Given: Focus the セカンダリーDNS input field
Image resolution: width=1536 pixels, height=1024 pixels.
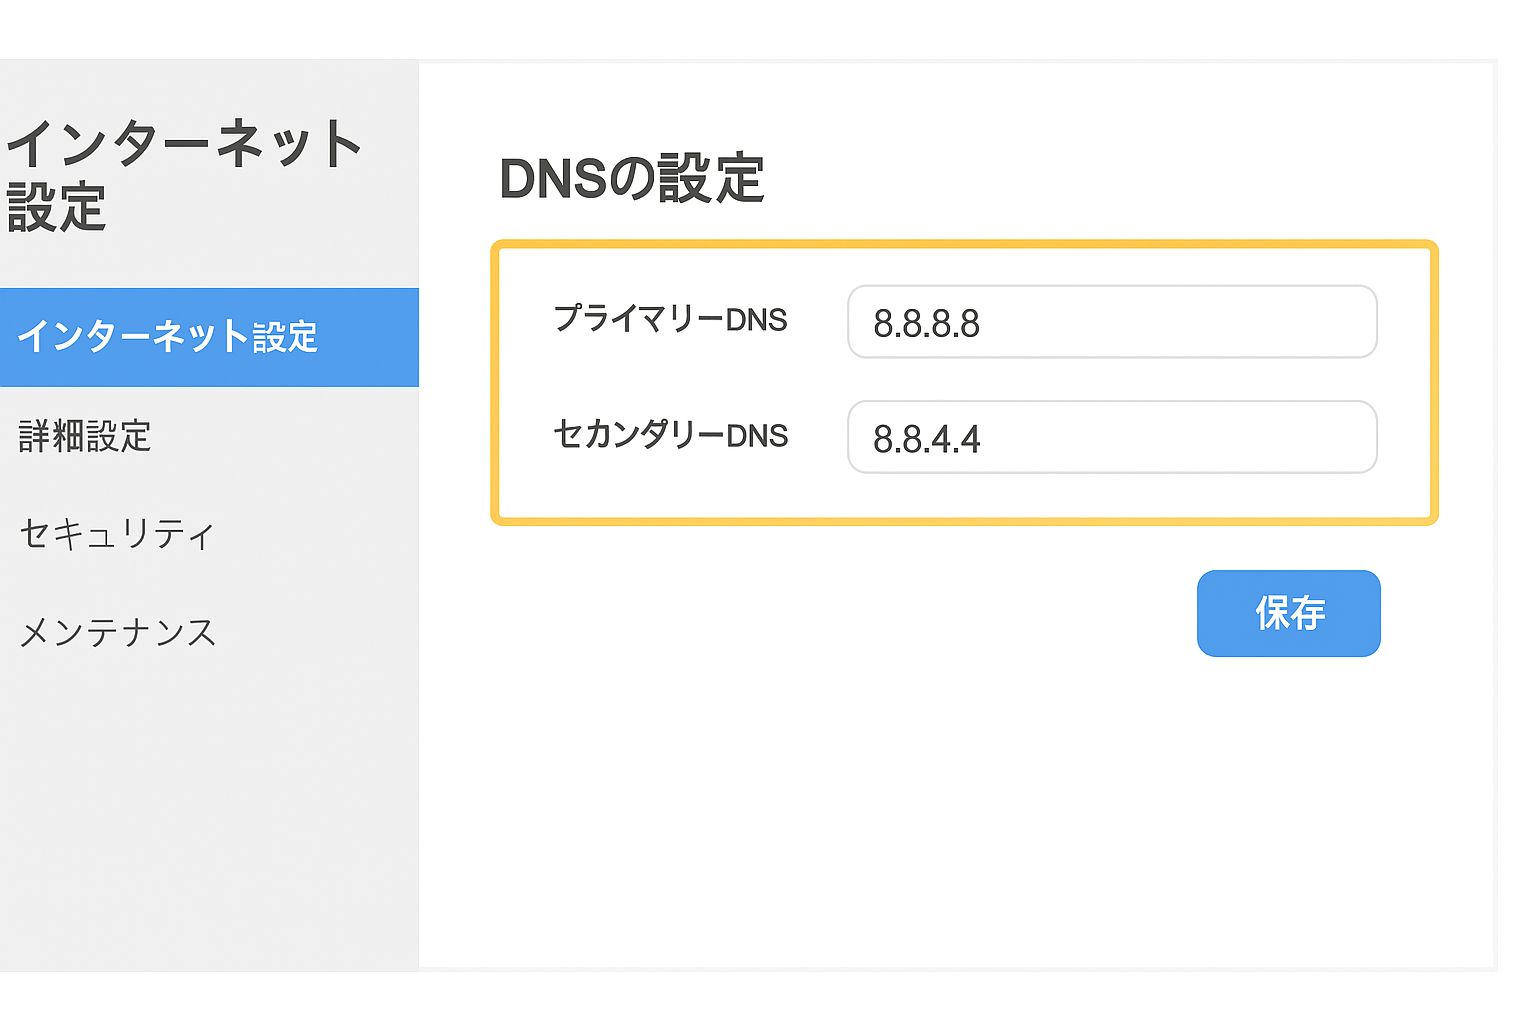Looking at the screenshot, I should (x=1111, y=437).
